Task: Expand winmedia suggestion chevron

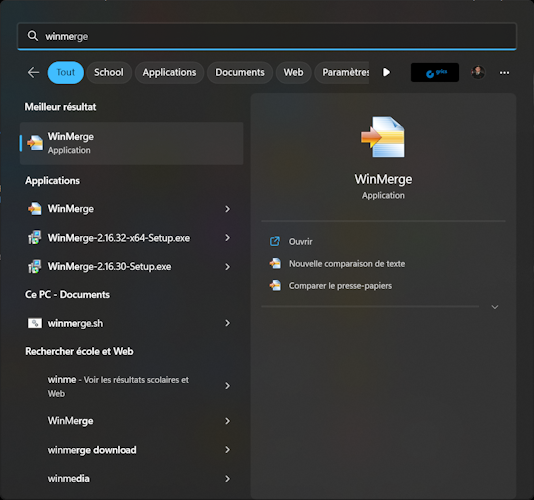Action: click(227, 479)
